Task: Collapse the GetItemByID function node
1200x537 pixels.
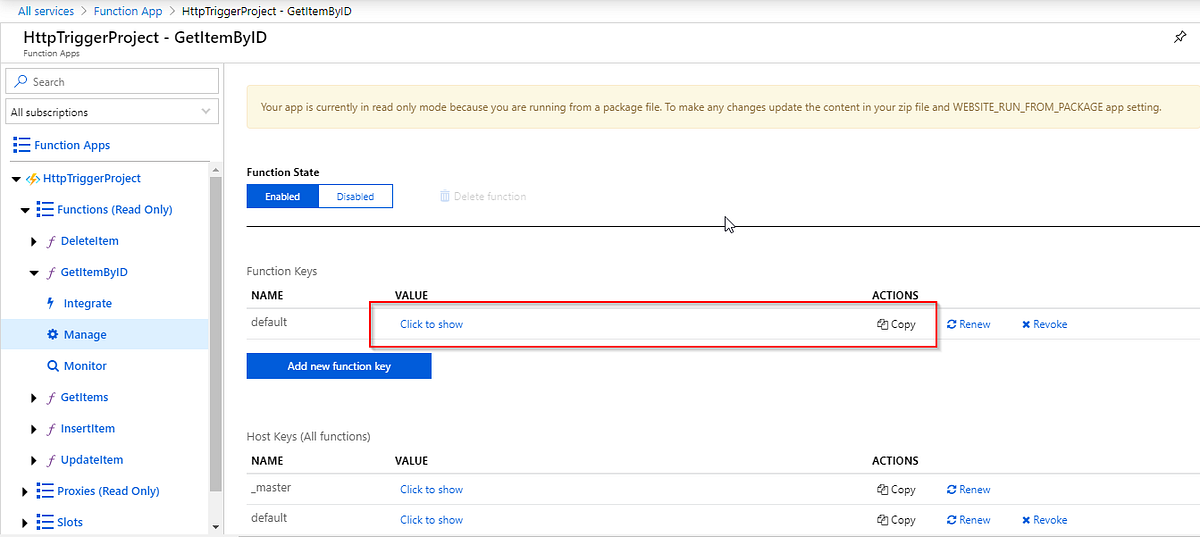Action: (x=36, y=272)
